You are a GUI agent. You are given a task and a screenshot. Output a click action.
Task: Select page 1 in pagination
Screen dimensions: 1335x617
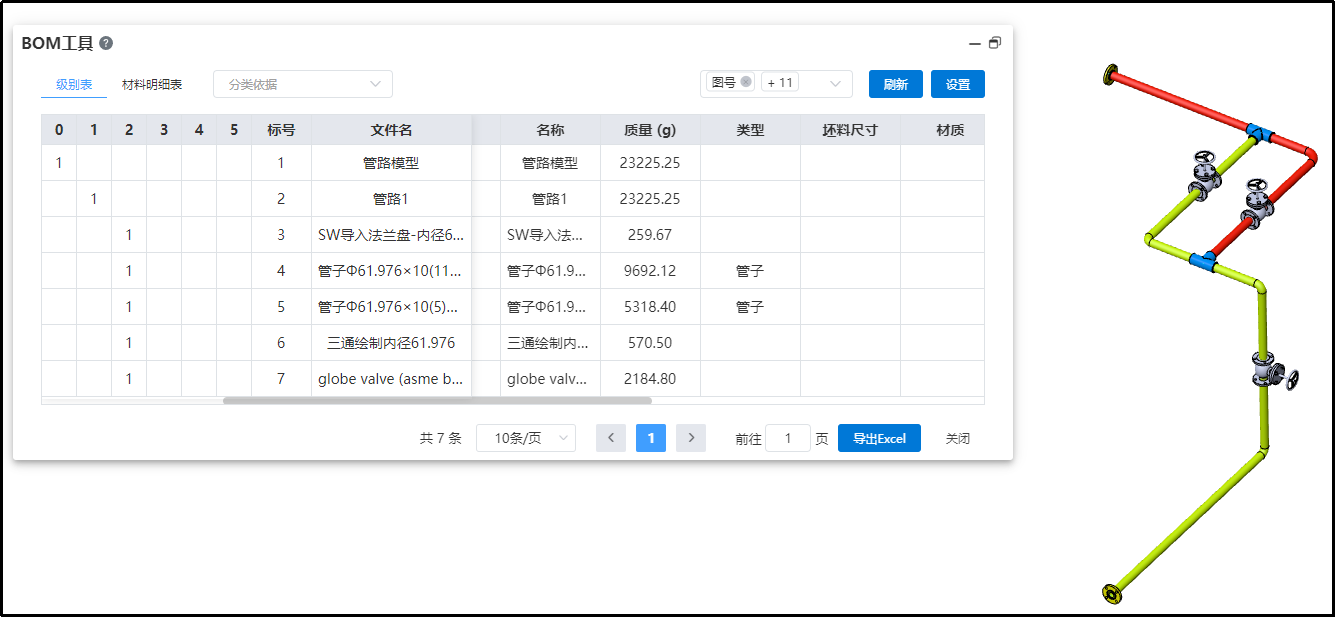click(x=651, y=438)
